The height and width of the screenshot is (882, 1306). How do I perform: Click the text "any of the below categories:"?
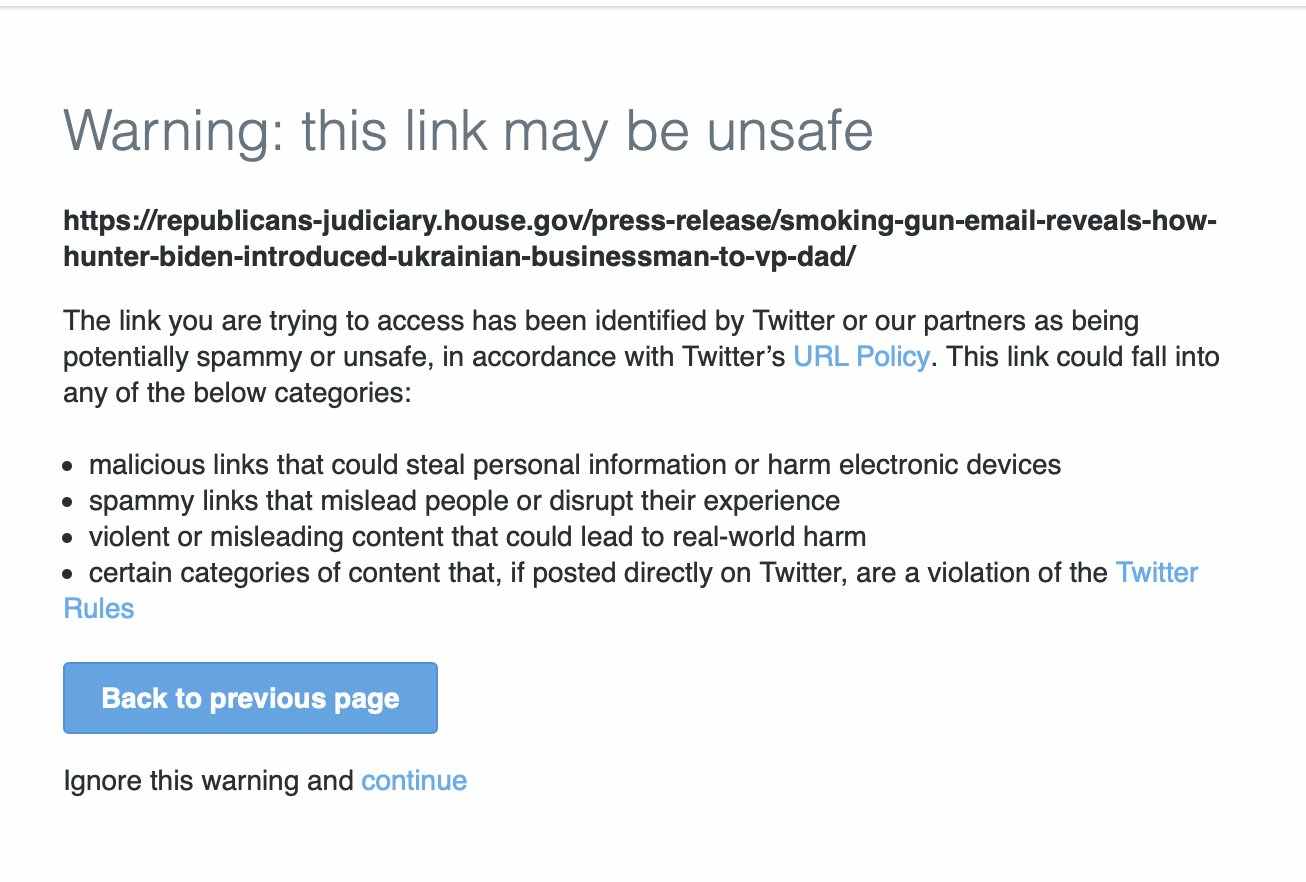pyautogui.click(x=237, y=393)
